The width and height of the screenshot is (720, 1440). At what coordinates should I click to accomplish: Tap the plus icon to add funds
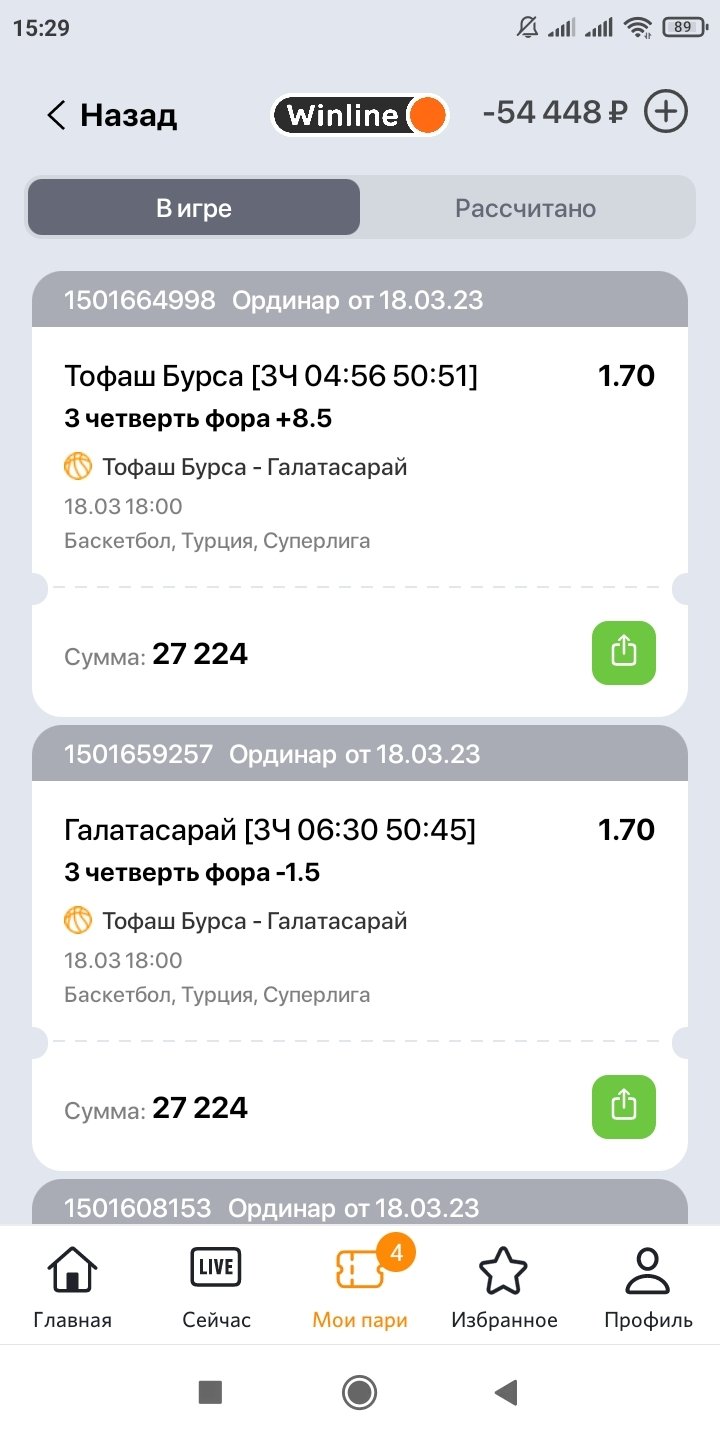coord(666,112)
